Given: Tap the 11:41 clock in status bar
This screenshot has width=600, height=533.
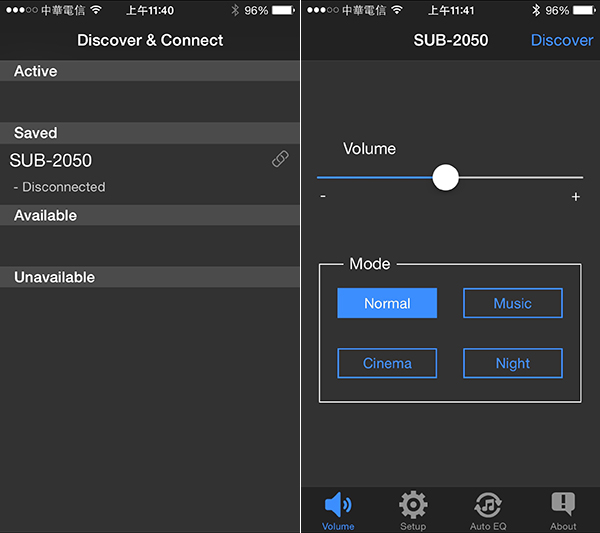Looking at the screenshot, I should click(x=451, y=10).
